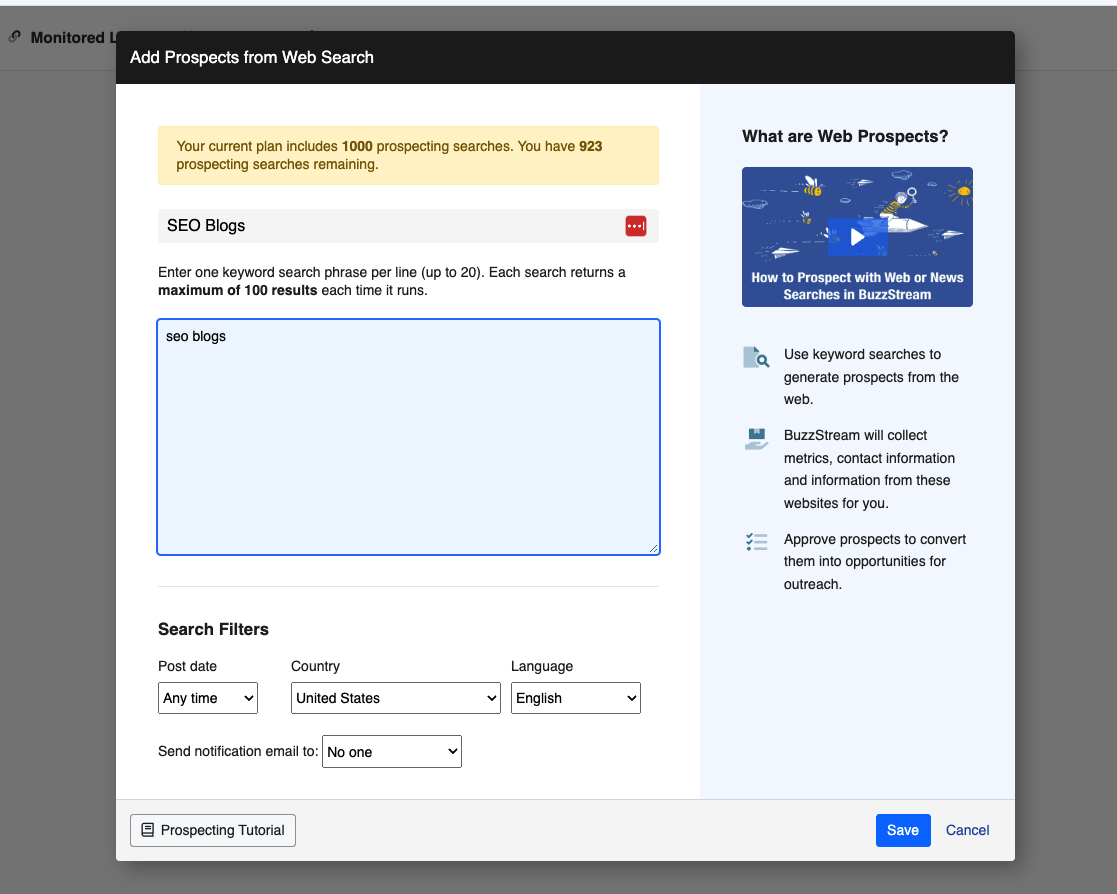The height and width of the screenshot is (894, 1117).
Task: Click the yellow prospecting searches remaining notice
Action: pyautogui.click(x=408, y=155)
